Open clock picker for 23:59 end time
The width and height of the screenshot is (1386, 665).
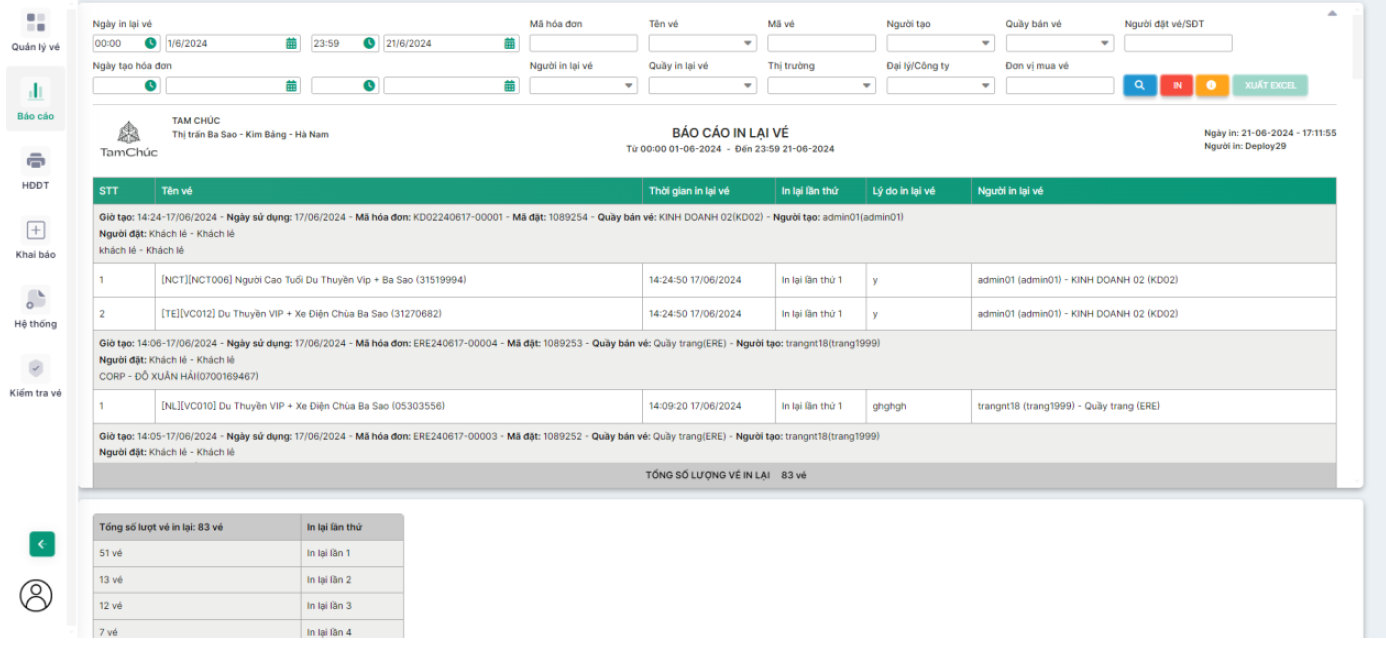[x=369, y=44]
